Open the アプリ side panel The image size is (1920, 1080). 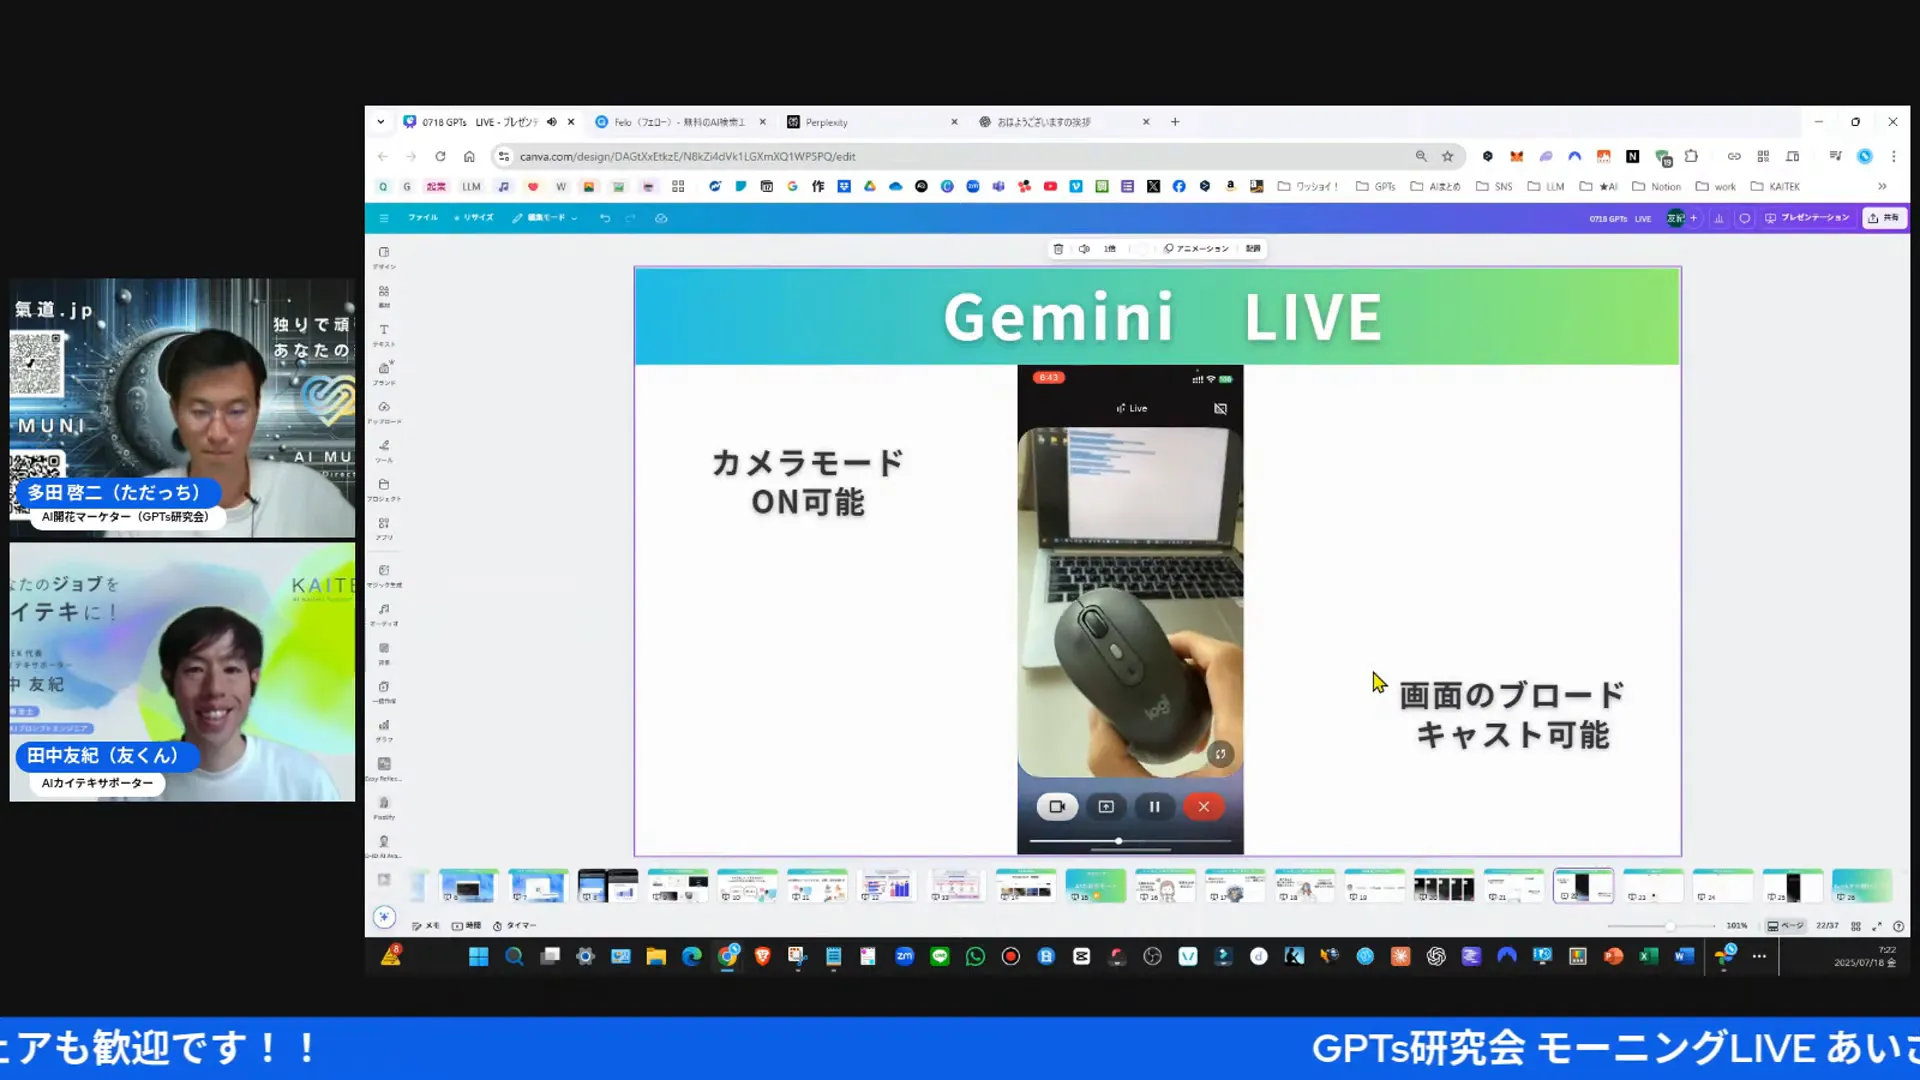pos(384,529)
